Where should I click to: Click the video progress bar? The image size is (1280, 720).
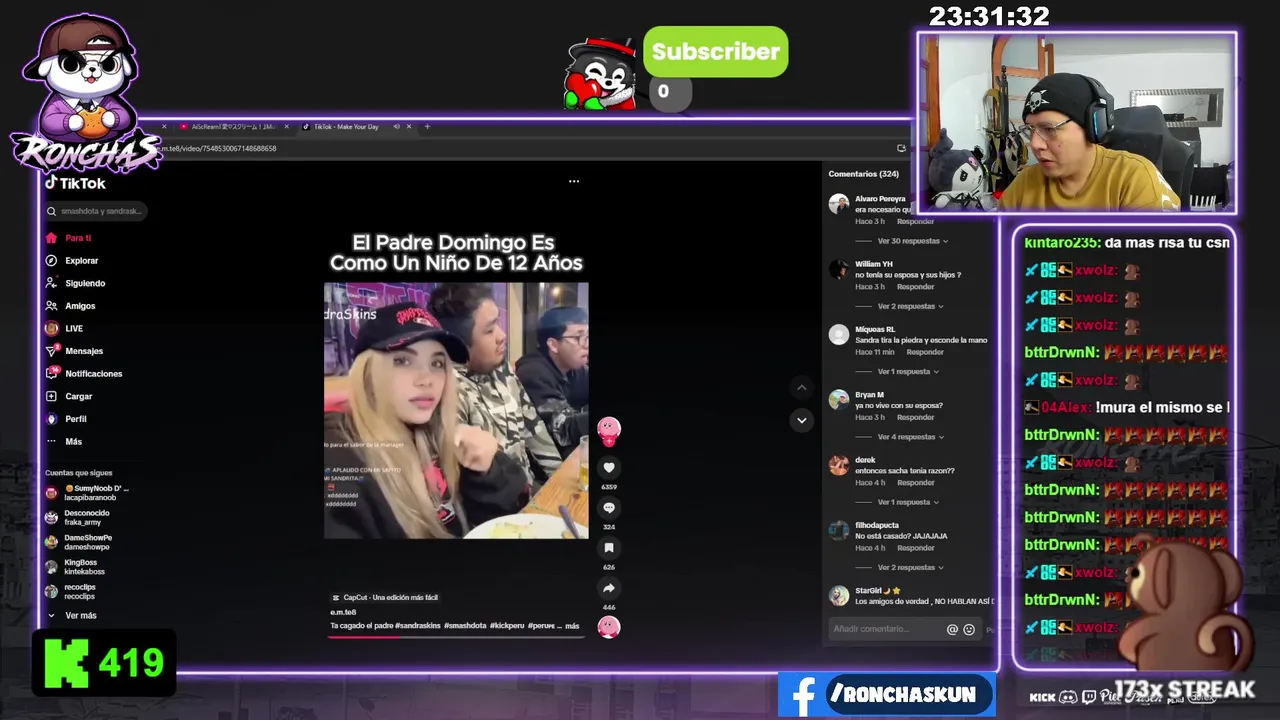click(x=455, y=636)
